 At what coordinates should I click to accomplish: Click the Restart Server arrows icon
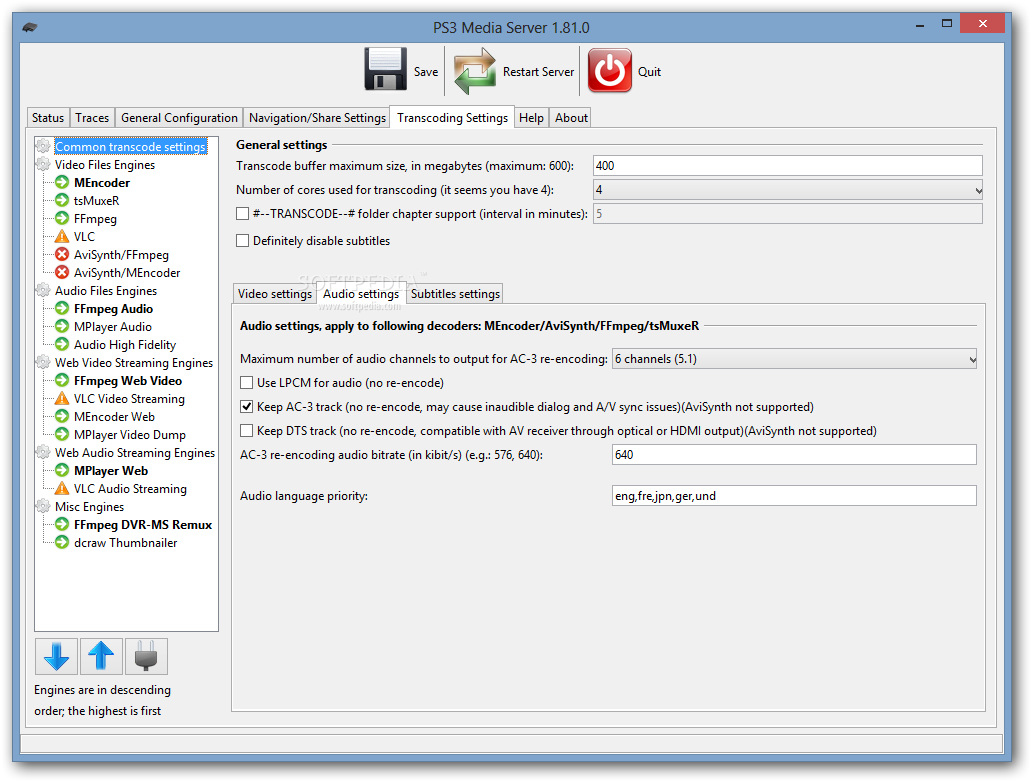(475, 70)
